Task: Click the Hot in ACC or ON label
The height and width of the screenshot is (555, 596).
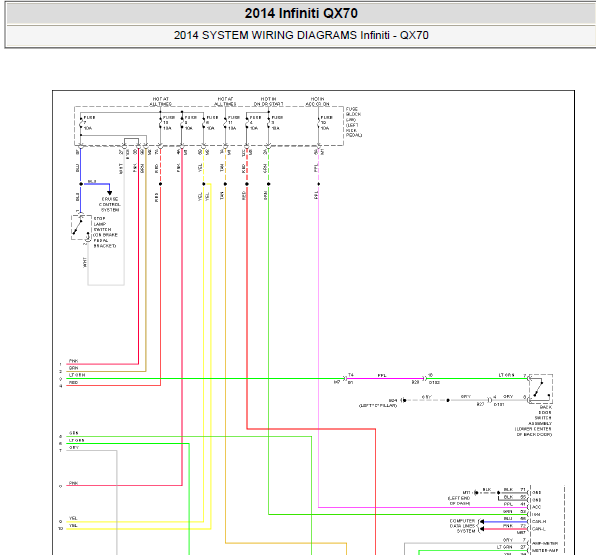Action: coord(317,101)
